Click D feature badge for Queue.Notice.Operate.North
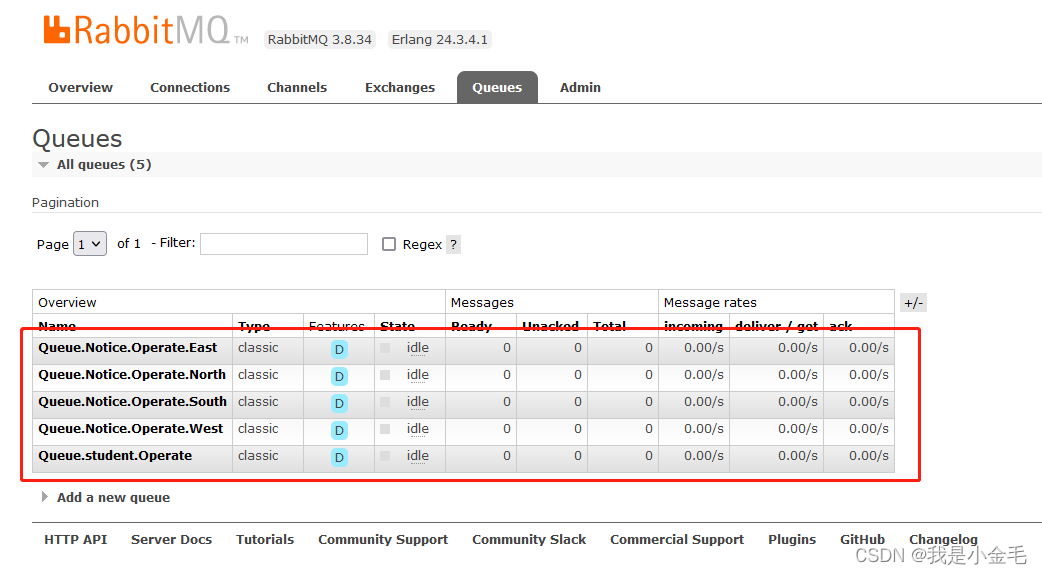The height and width of the screenshot is (575, 1042). [339, 376]
